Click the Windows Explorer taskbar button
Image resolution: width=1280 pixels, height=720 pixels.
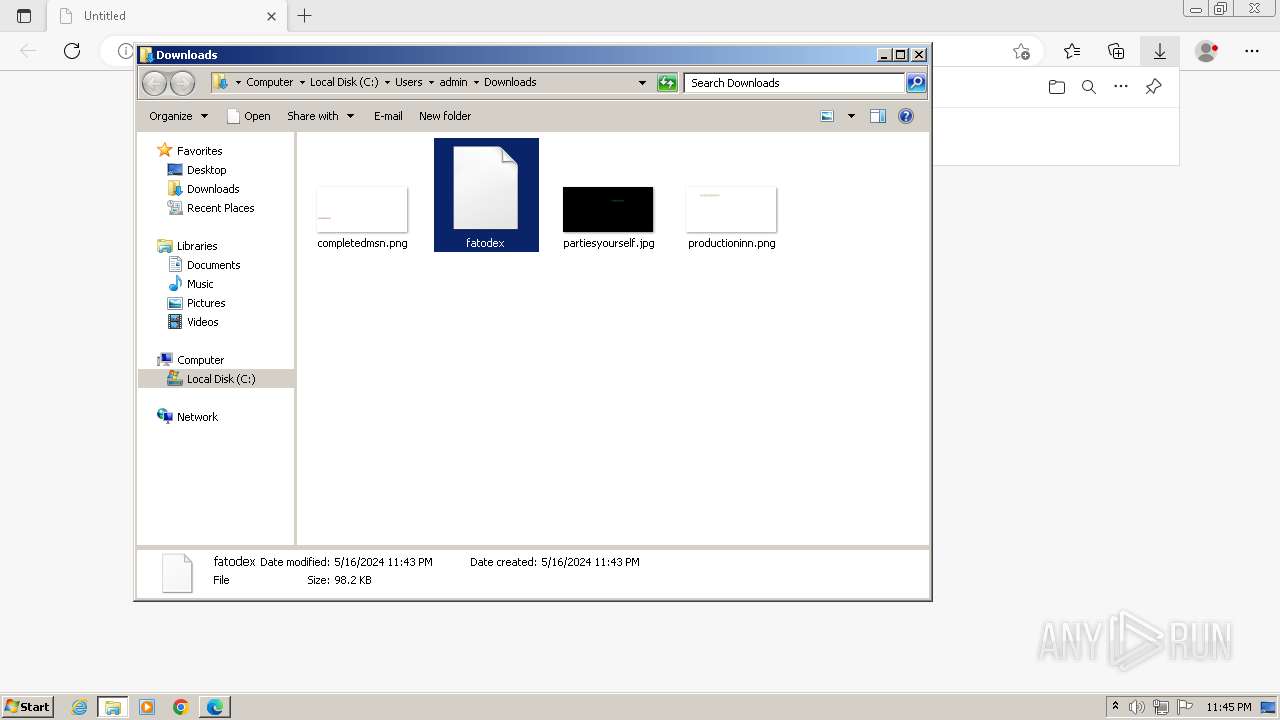click(113, 707)
